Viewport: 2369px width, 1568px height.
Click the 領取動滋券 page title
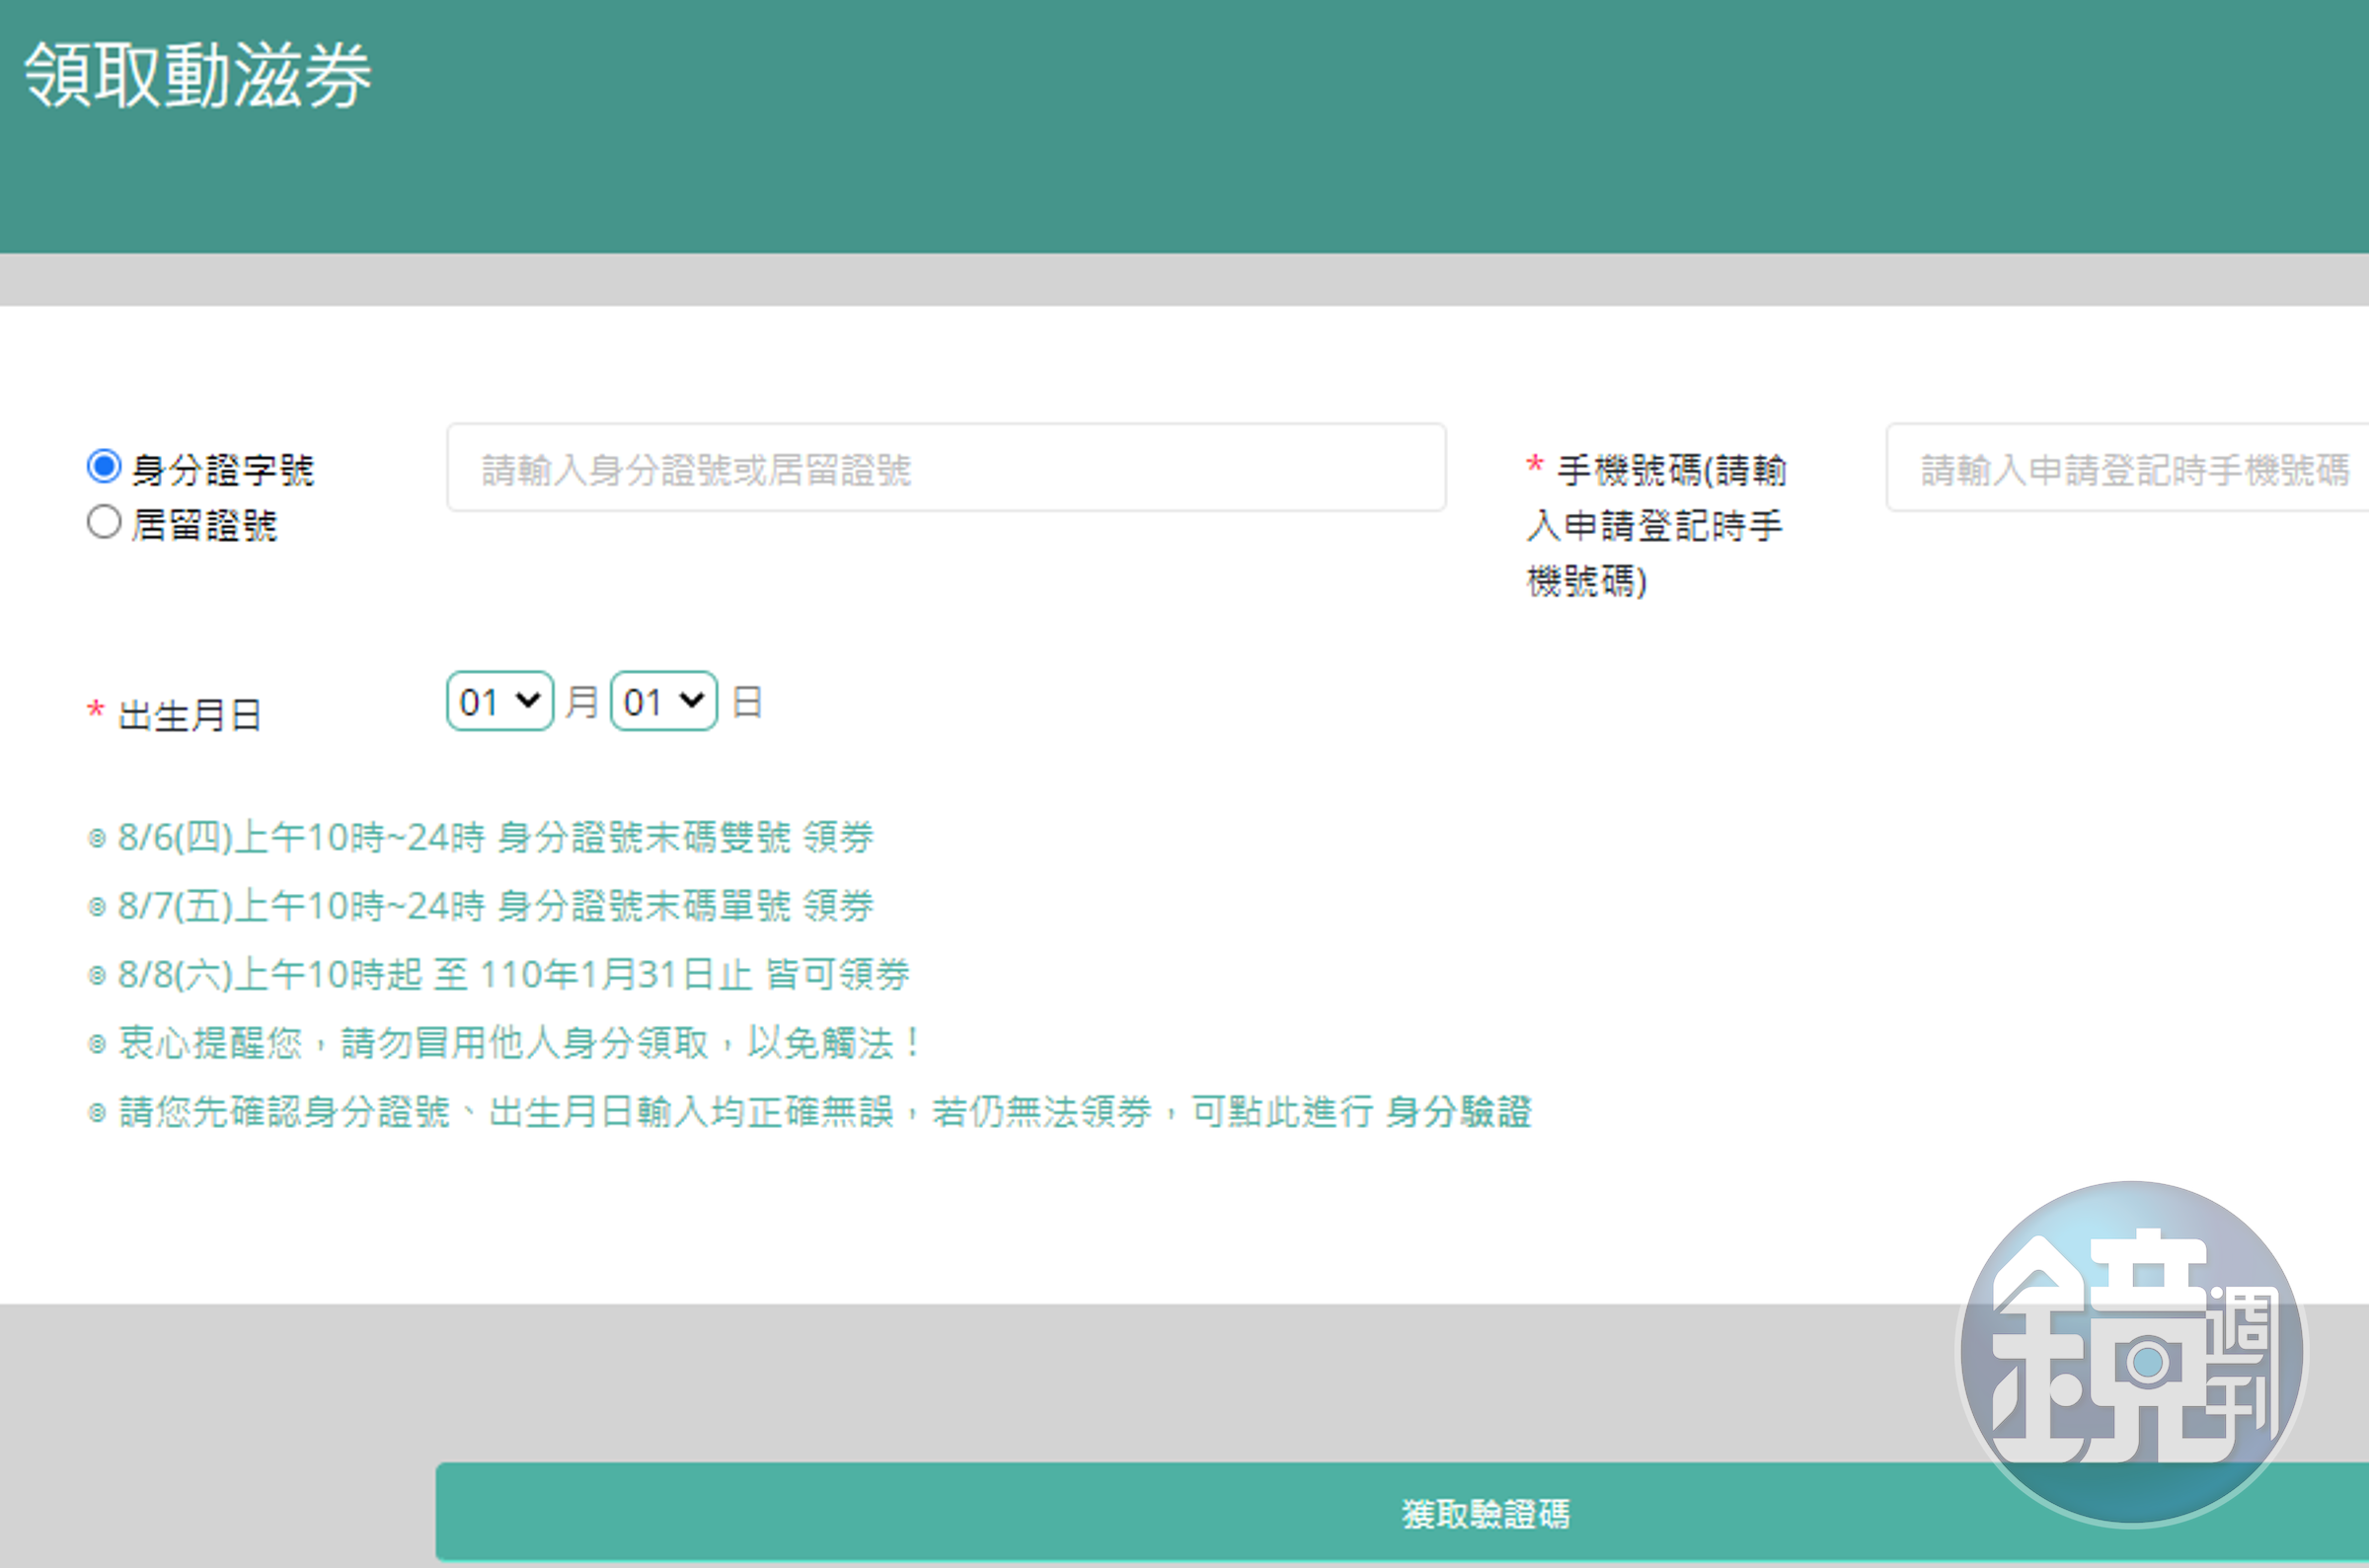point(198,75)
